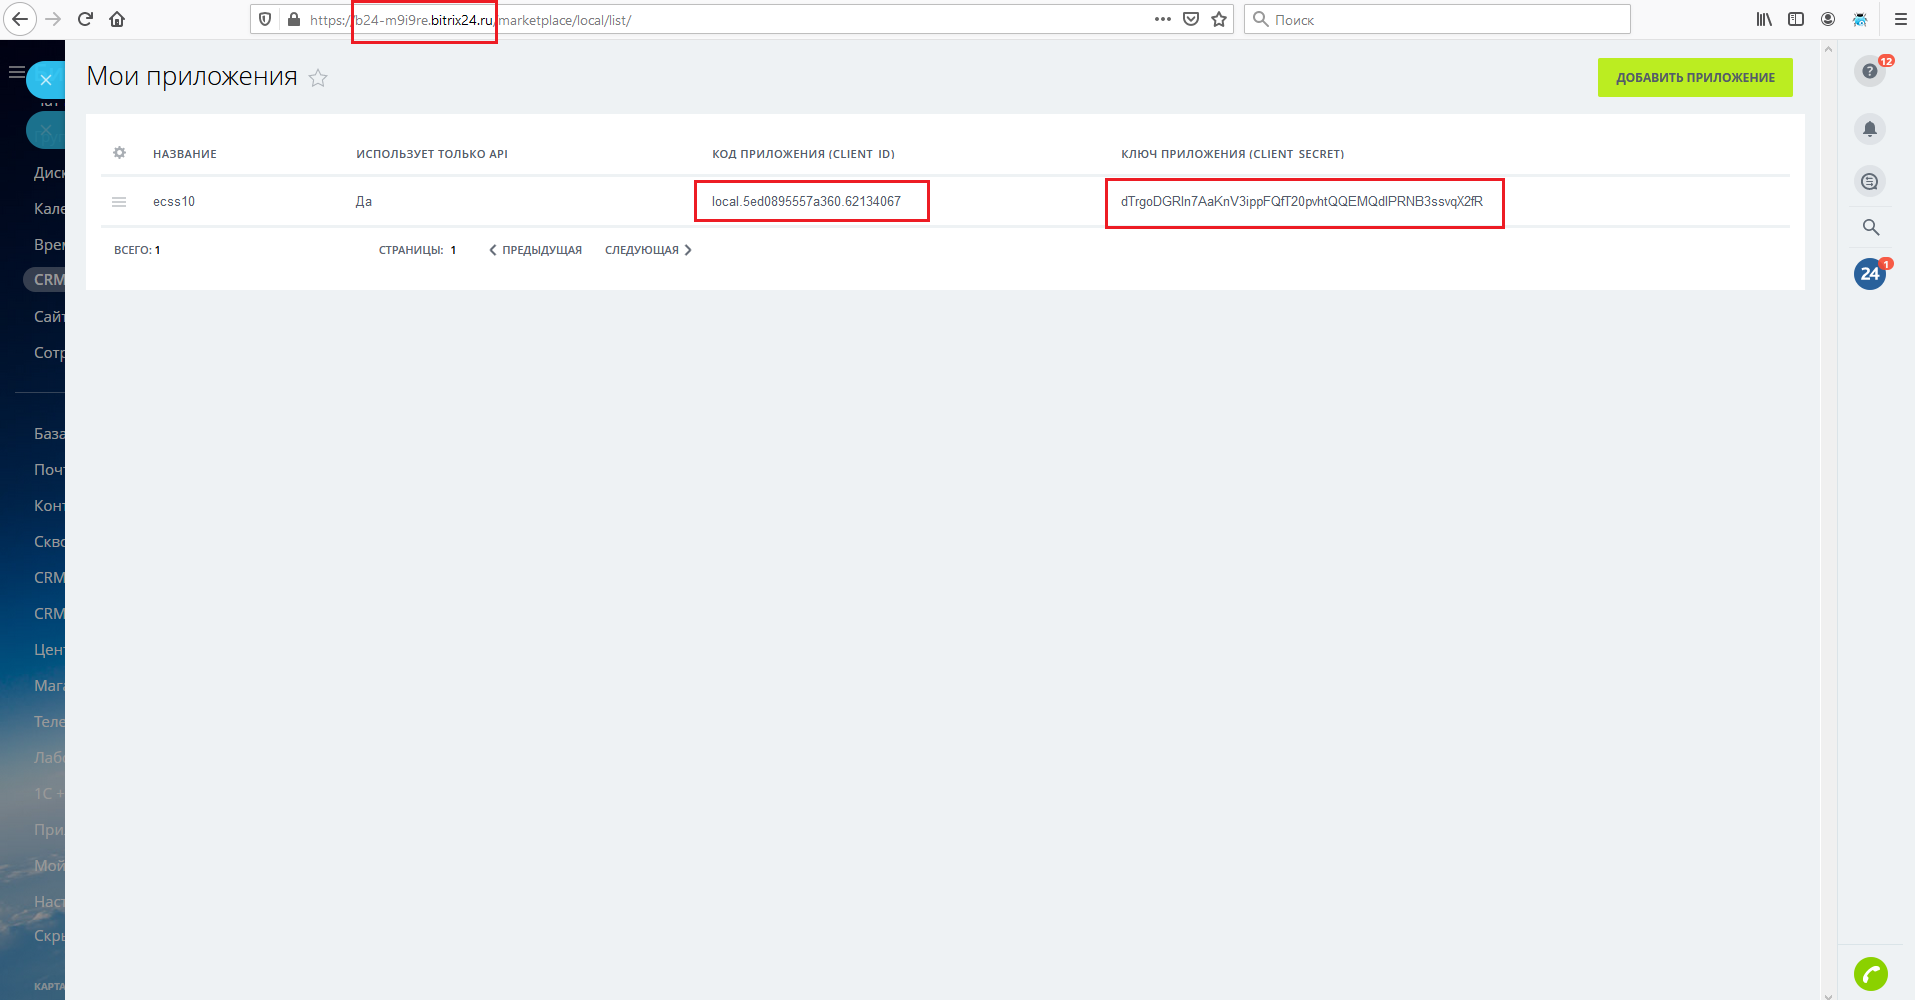Click the КОД ПРИЛОЖЕНИЯ (CLIENT ID) header
This screenshot has width=1915, height=1000.
803,154
